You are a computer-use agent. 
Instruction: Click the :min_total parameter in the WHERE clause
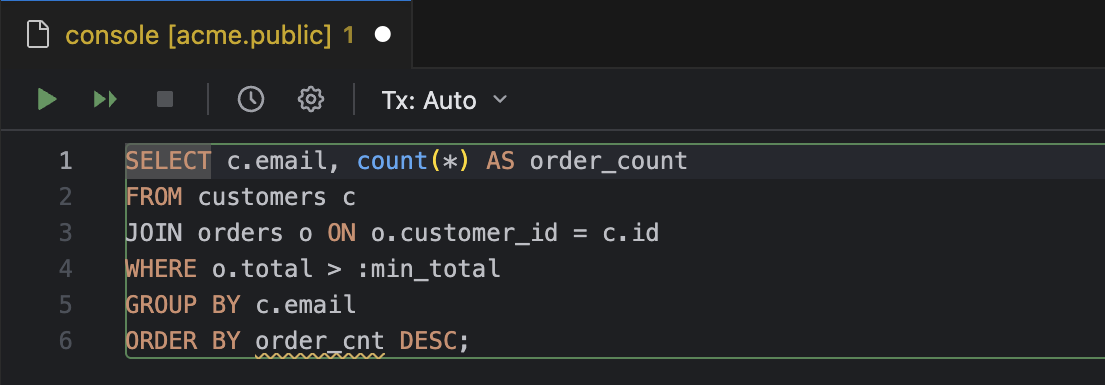(x=429, y=269)
